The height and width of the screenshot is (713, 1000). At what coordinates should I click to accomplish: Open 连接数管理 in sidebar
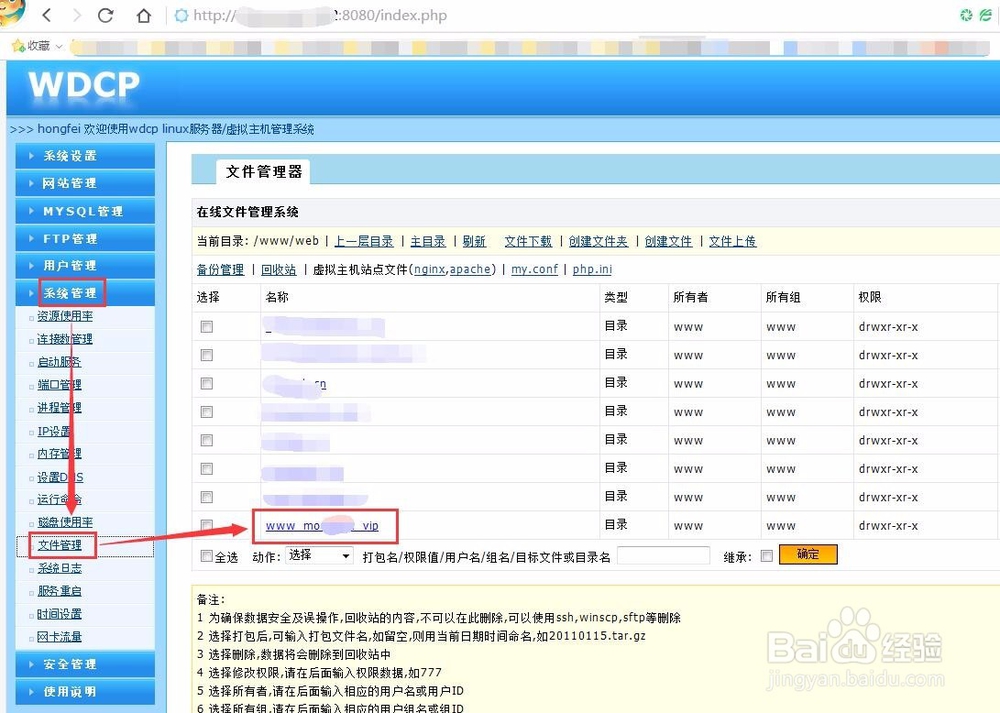(x=64, y=339)
